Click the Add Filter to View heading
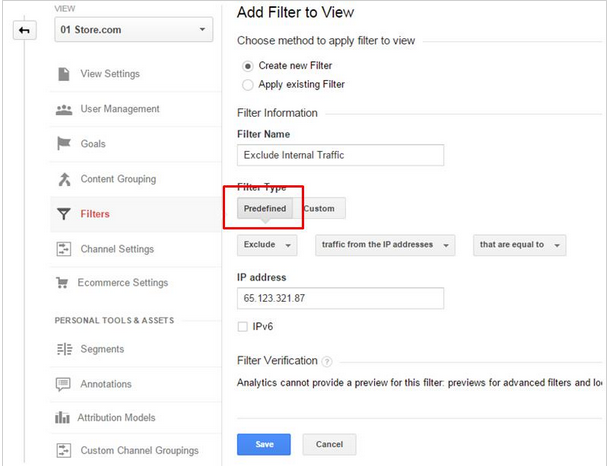The image size is (608, 466). click(295, 12)
